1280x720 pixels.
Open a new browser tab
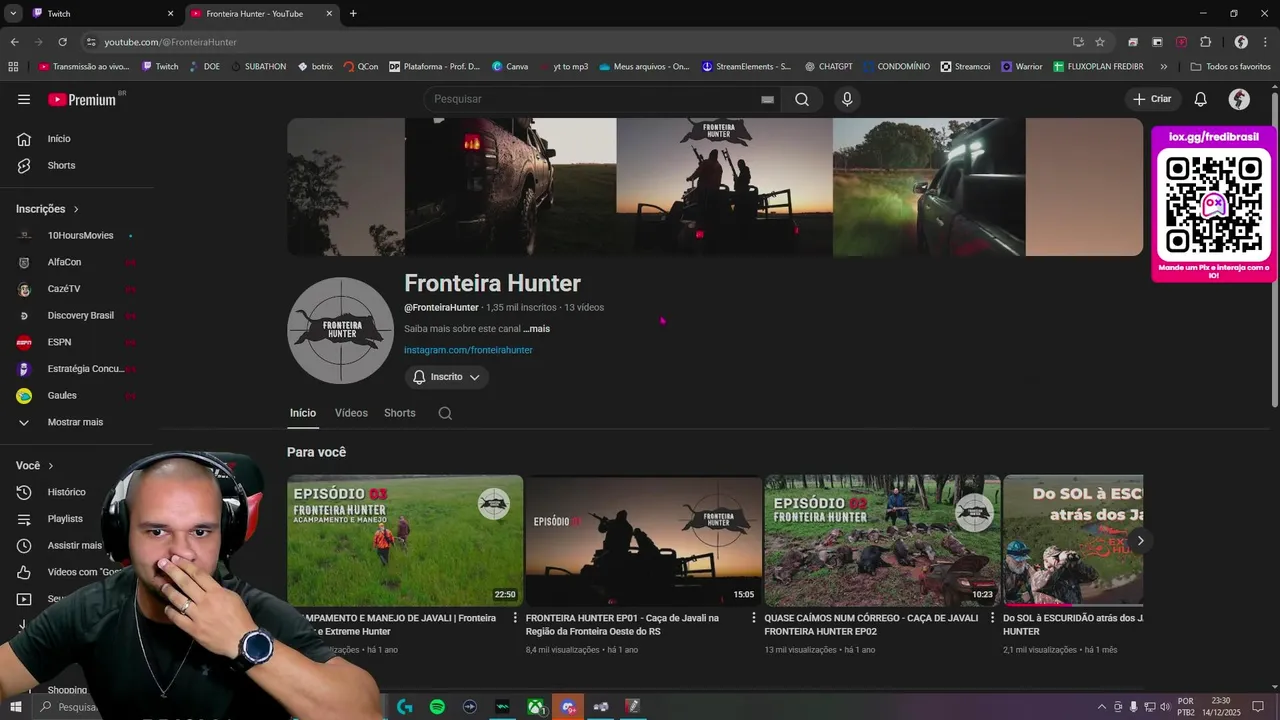[x=353, y=14]
